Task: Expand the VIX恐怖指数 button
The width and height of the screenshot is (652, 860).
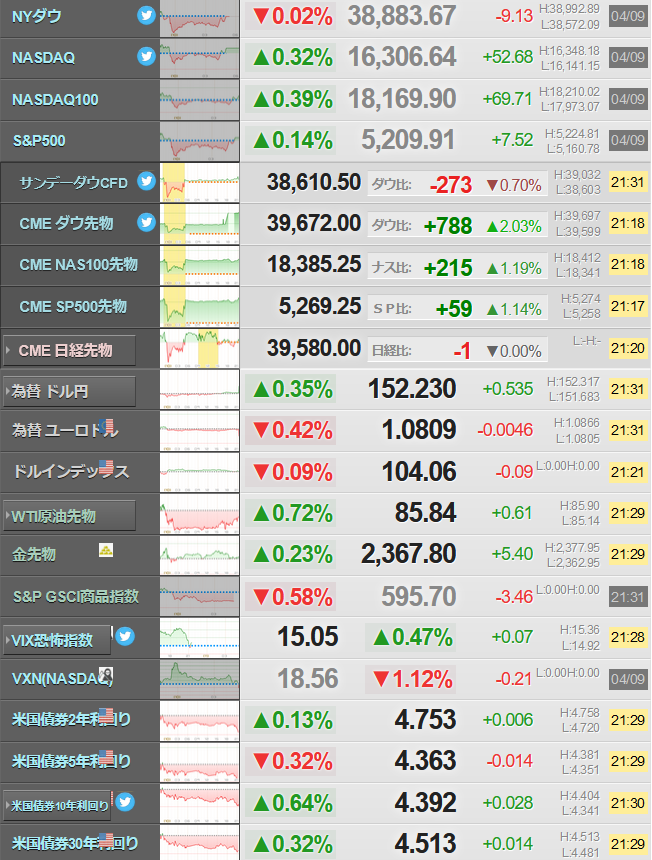Action: click(57, 640)
